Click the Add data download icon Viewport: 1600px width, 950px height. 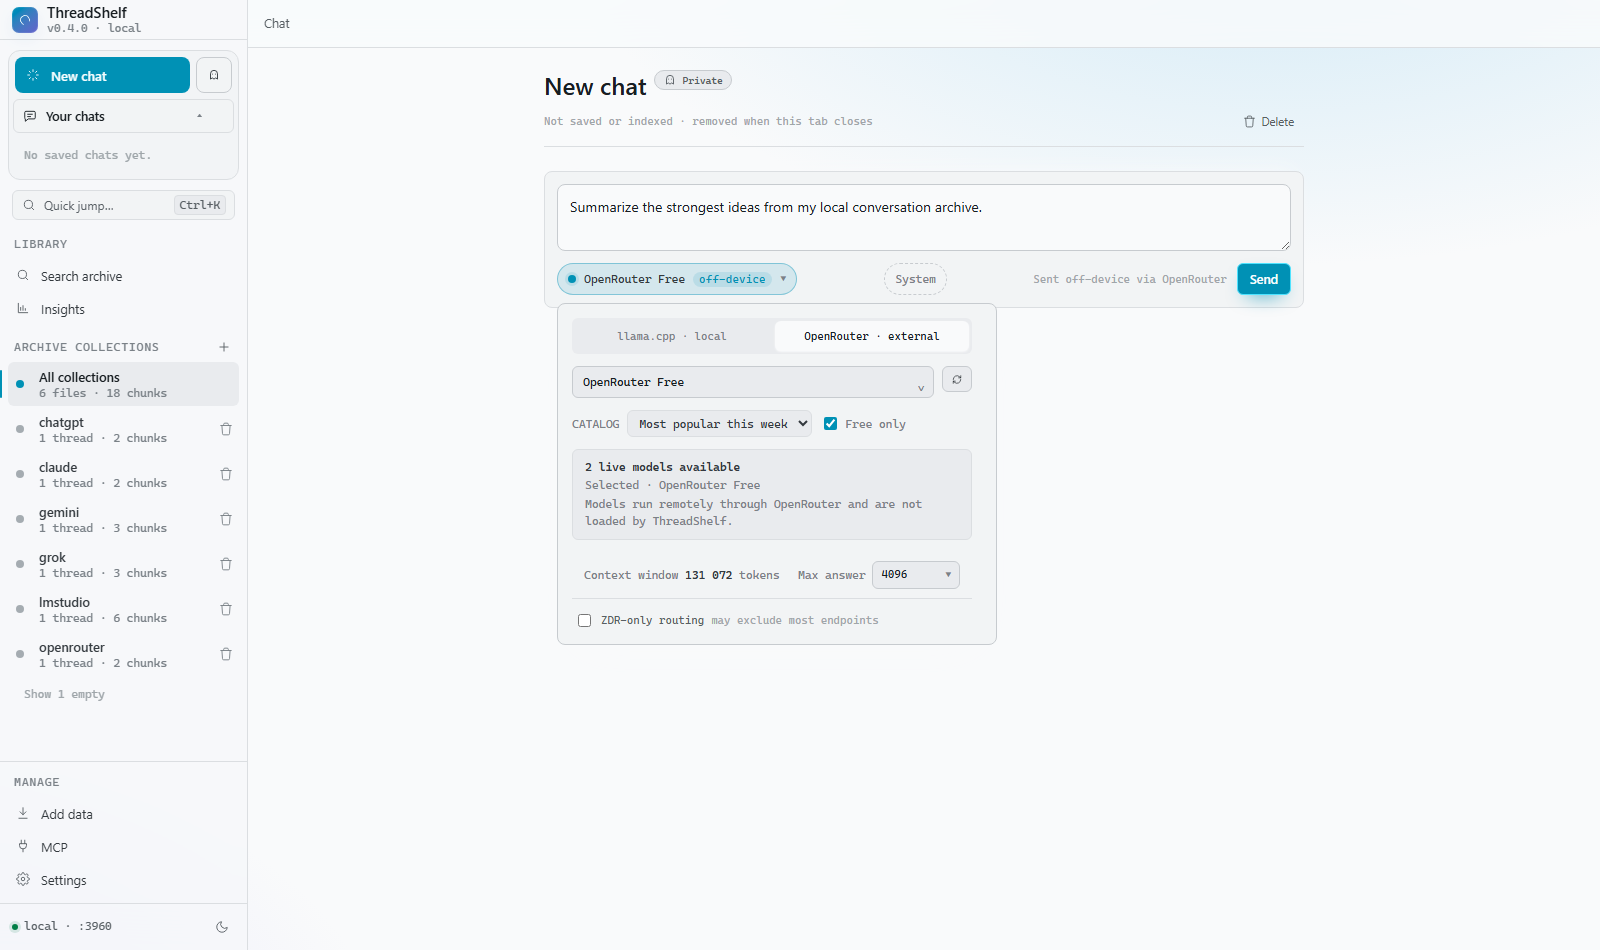coord(23,814)
